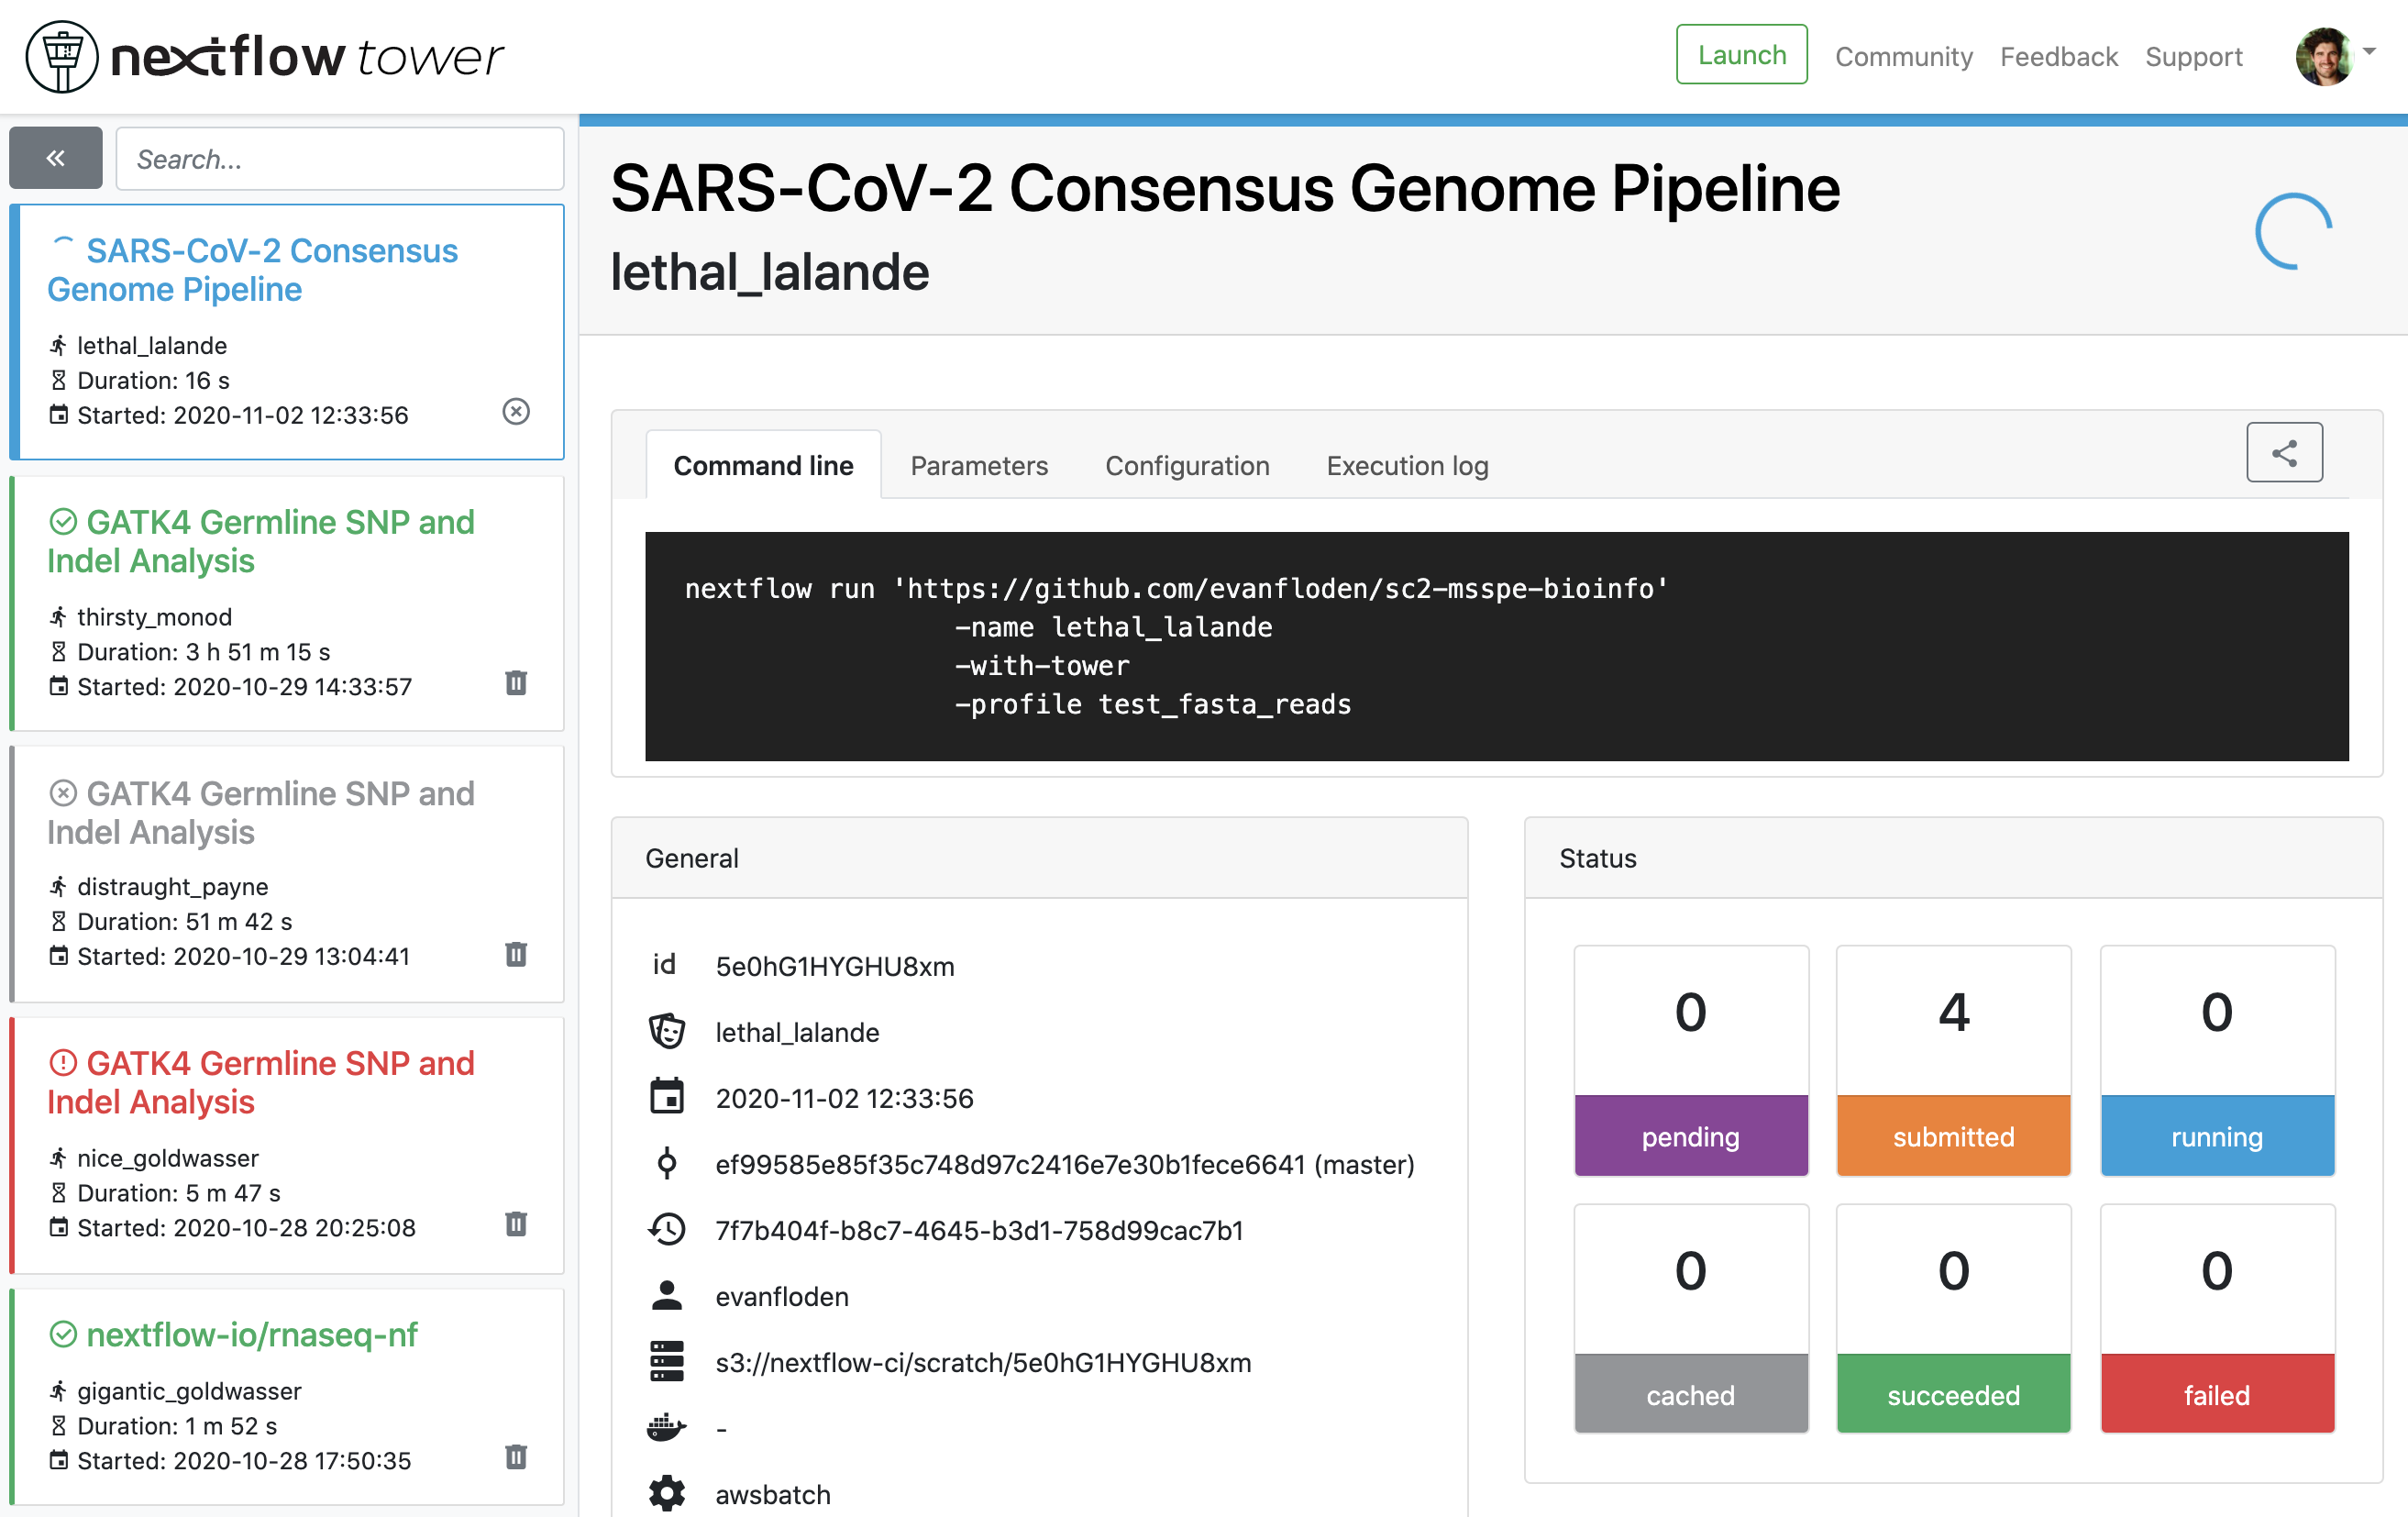Delete the thirsty_monod run with trash icon

(516, 683)
